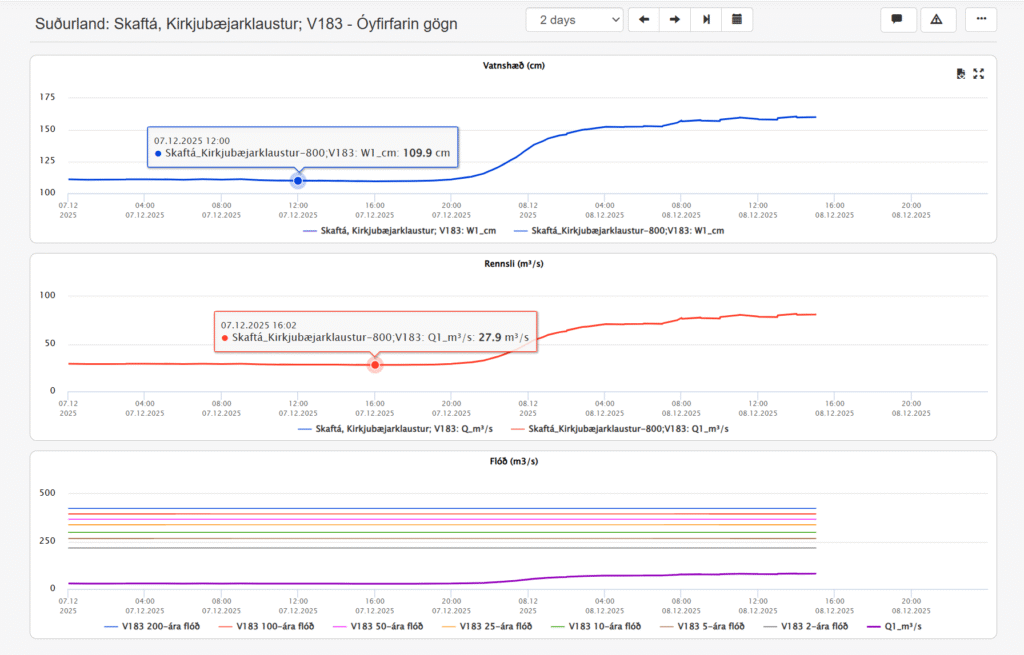Screen dimensions: 1024x655
Task: Click the blue data point at 12:00
Action: point(298,180)
